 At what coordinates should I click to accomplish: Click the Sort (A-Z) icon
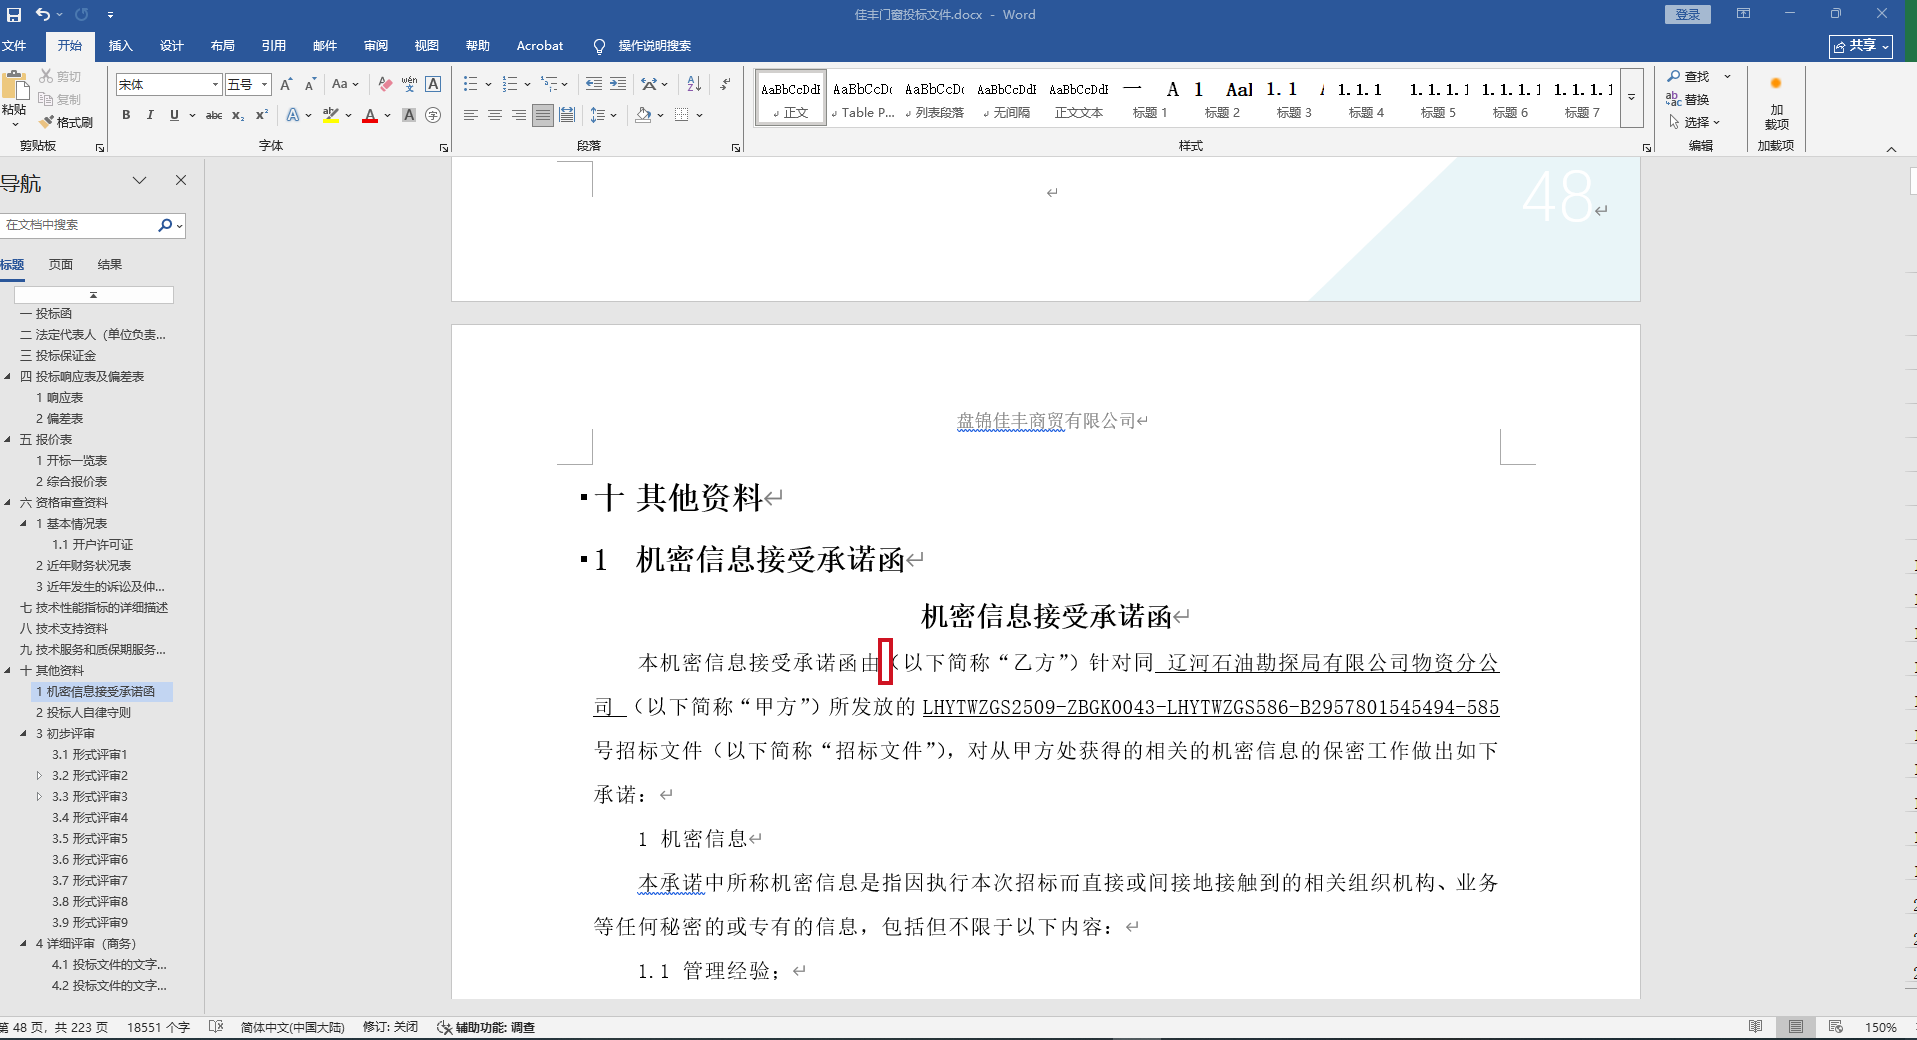[x=694, y=84]
